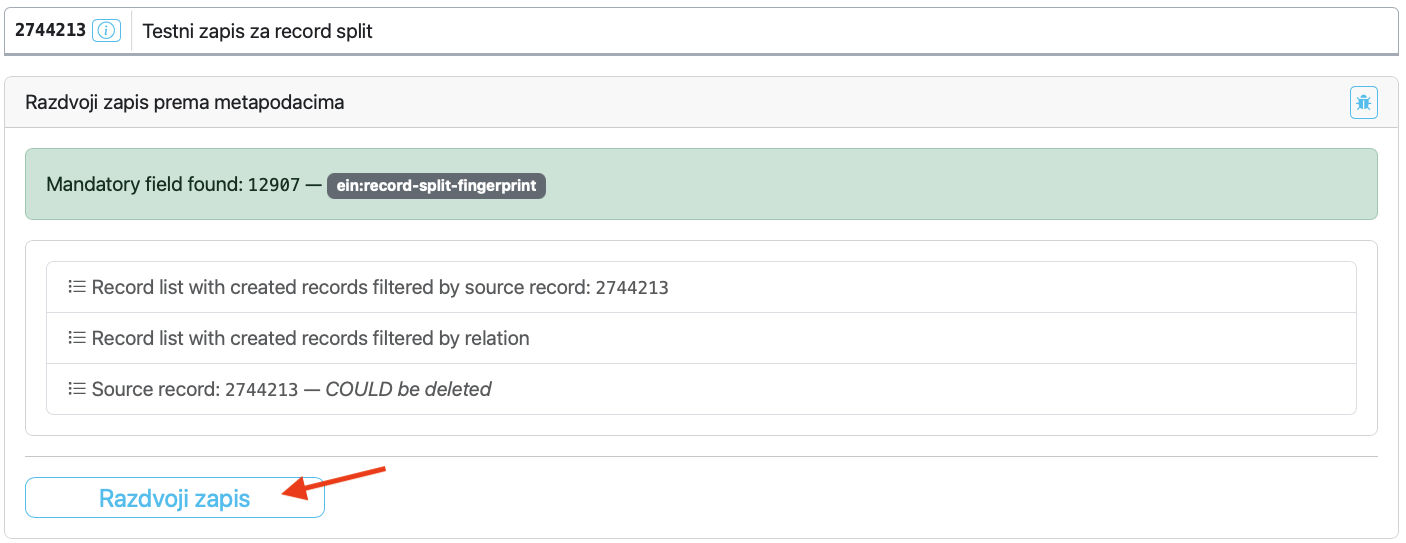
Task: Click 2744213 in the 'filtered by source record' row
Action: pos(632,288)
